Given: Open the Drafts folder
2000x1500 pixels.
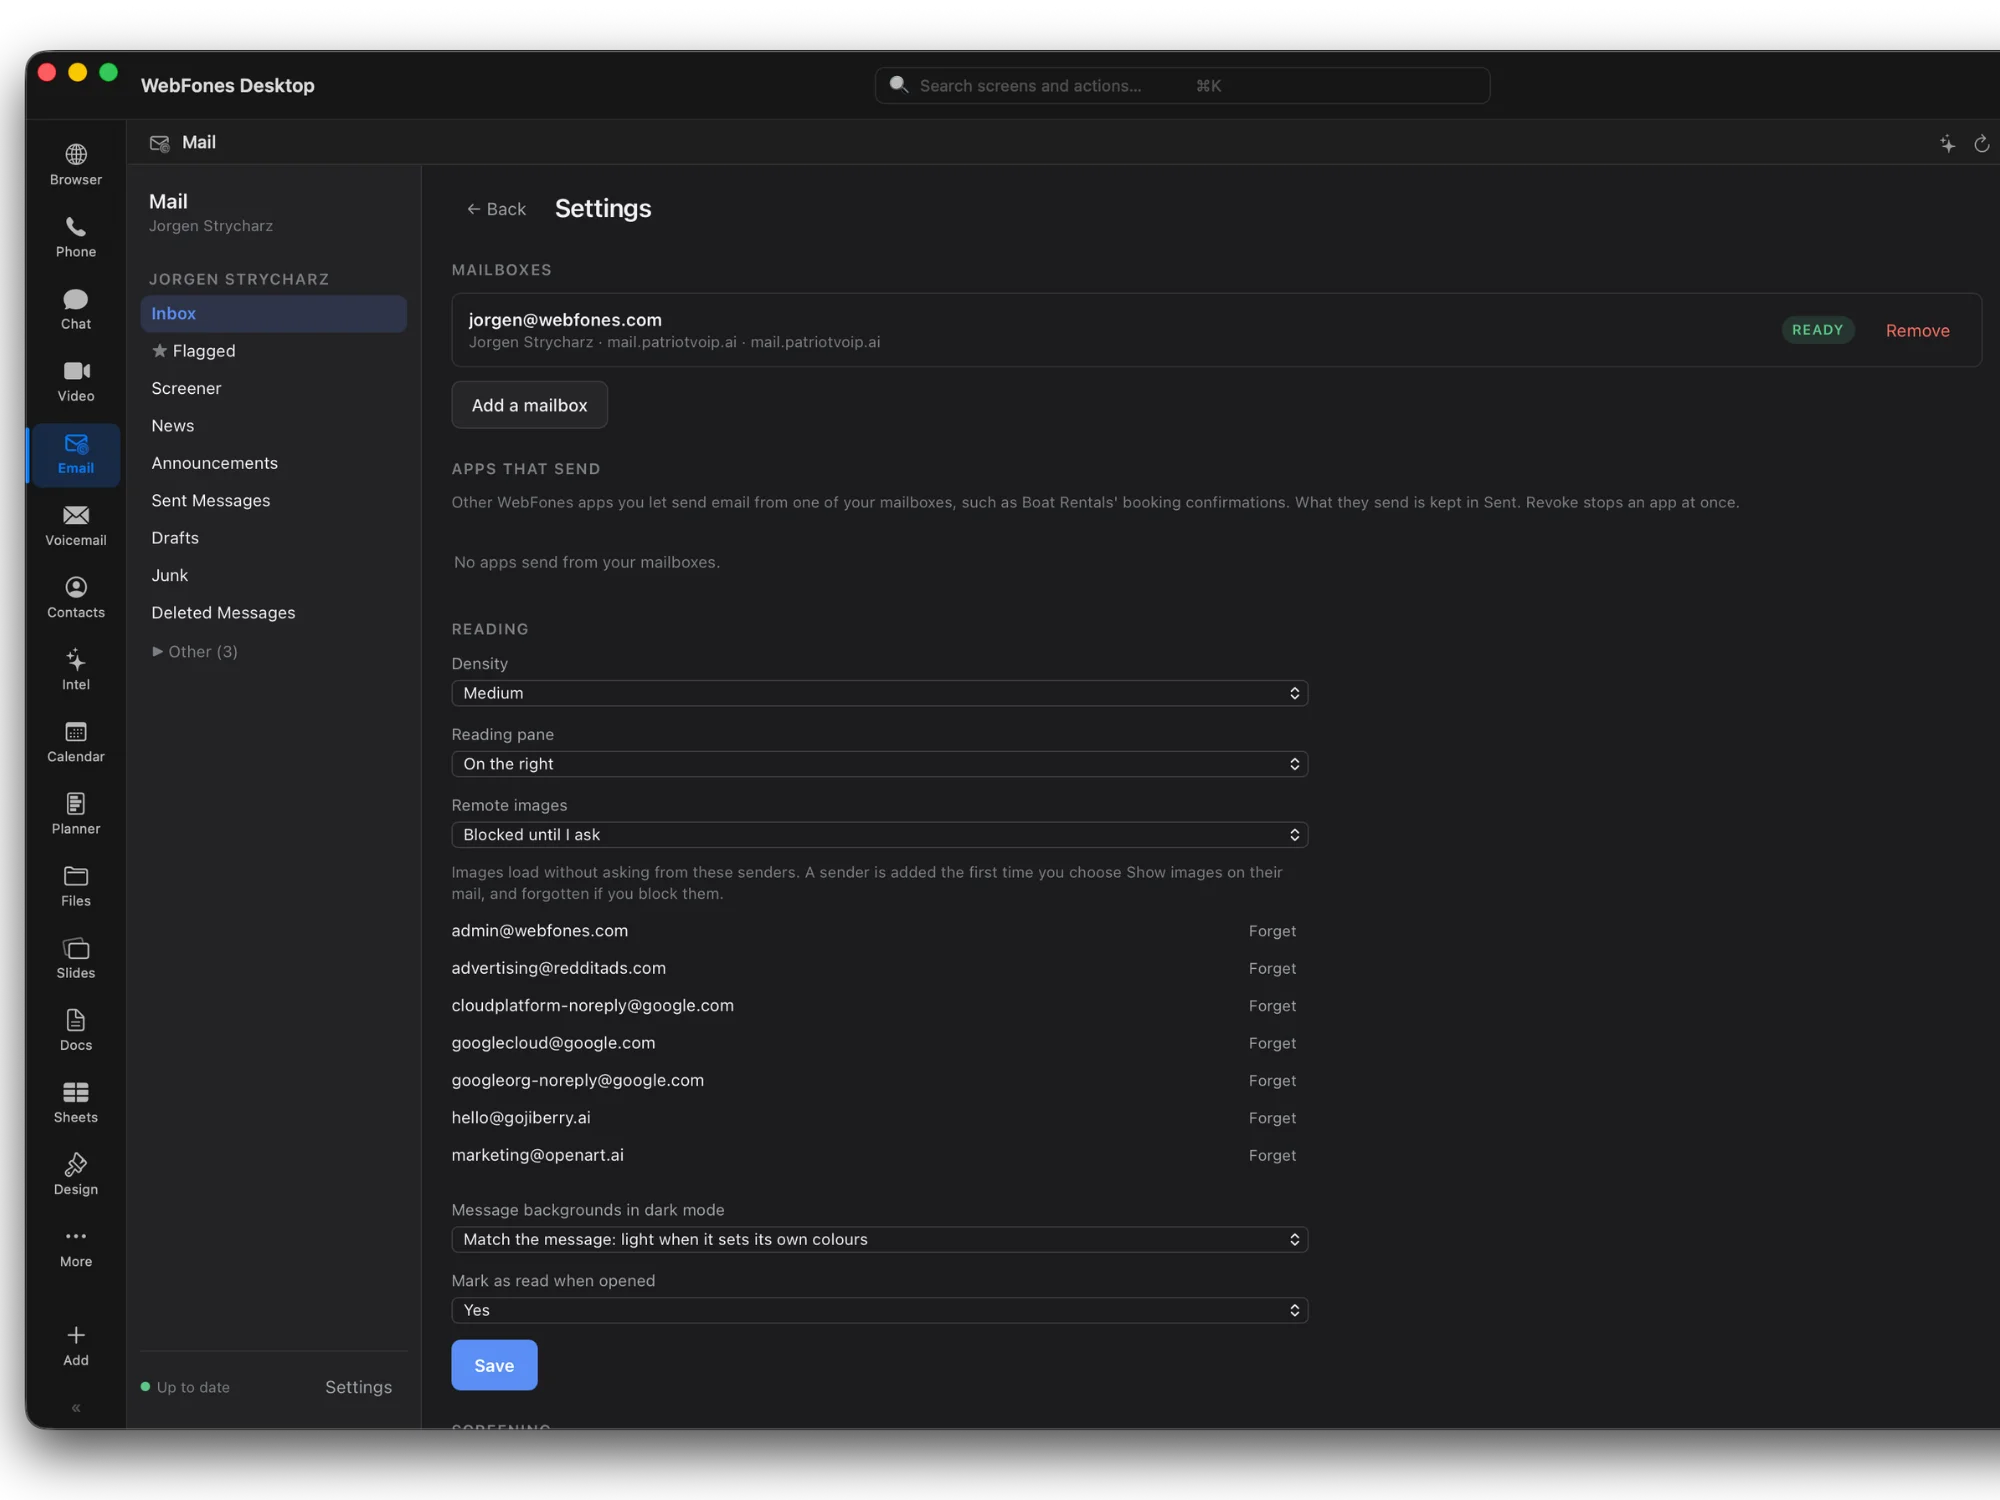Looking at the screenshot, I should pos(274,538).
